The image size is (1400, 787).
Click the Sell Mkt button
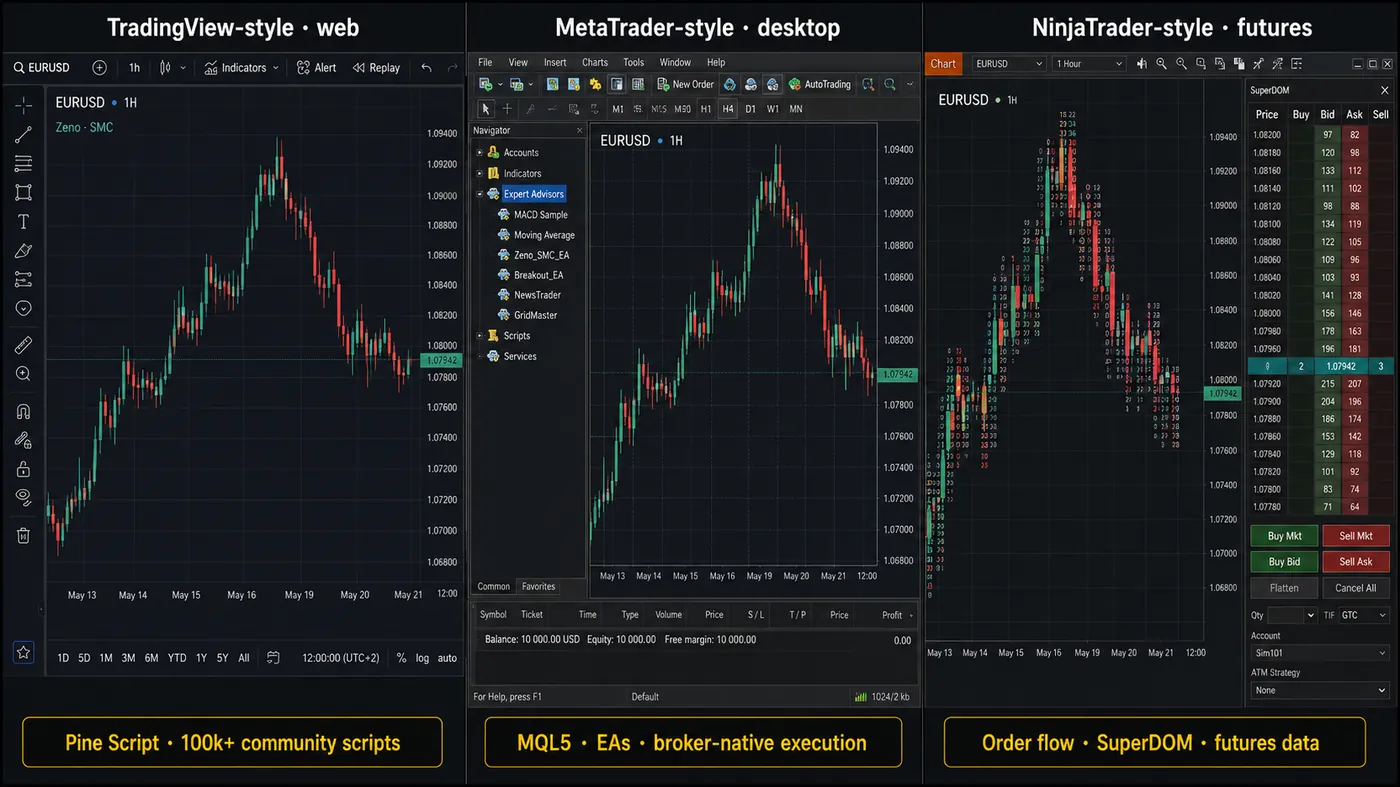[x=1356, y=536]
